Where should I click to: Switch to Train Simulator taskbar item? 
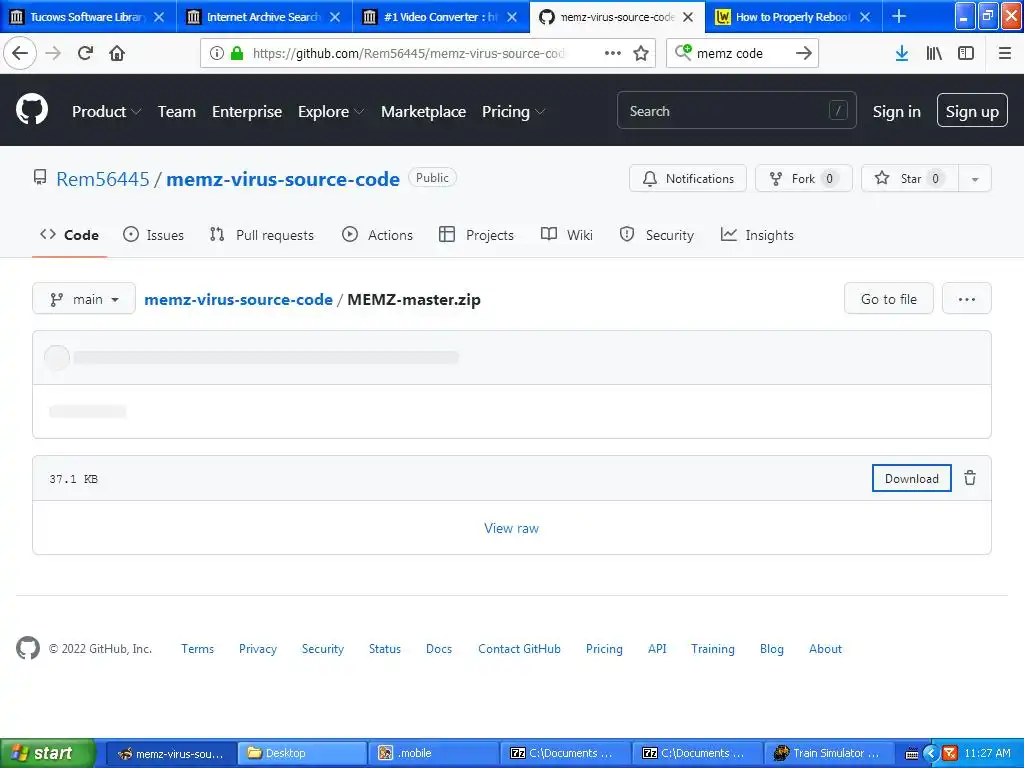pos(827,753)
